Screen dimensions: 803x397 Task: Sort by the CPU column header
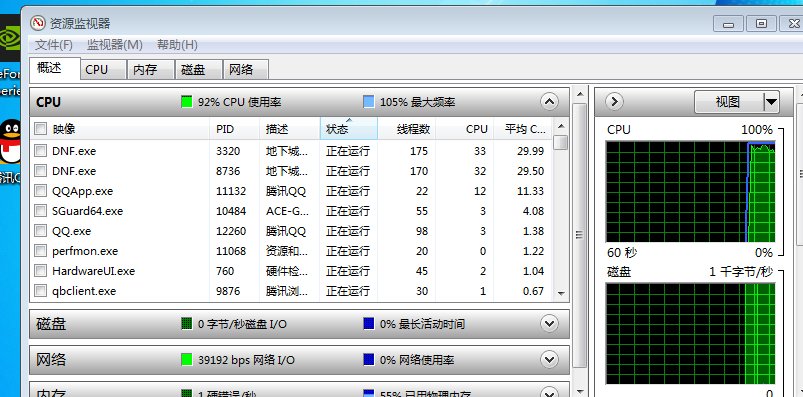pos(464,129)
